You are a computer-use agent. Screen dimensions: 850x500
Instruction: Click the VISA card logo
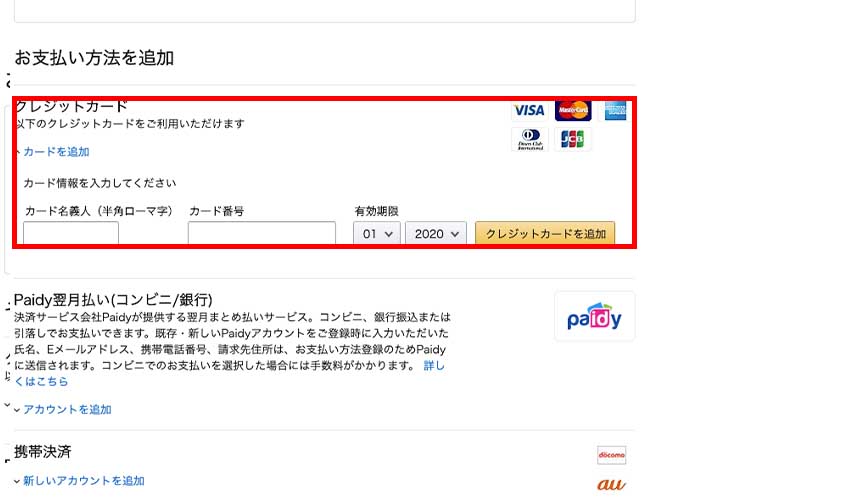pyautogui.click(x=529, y=111)
